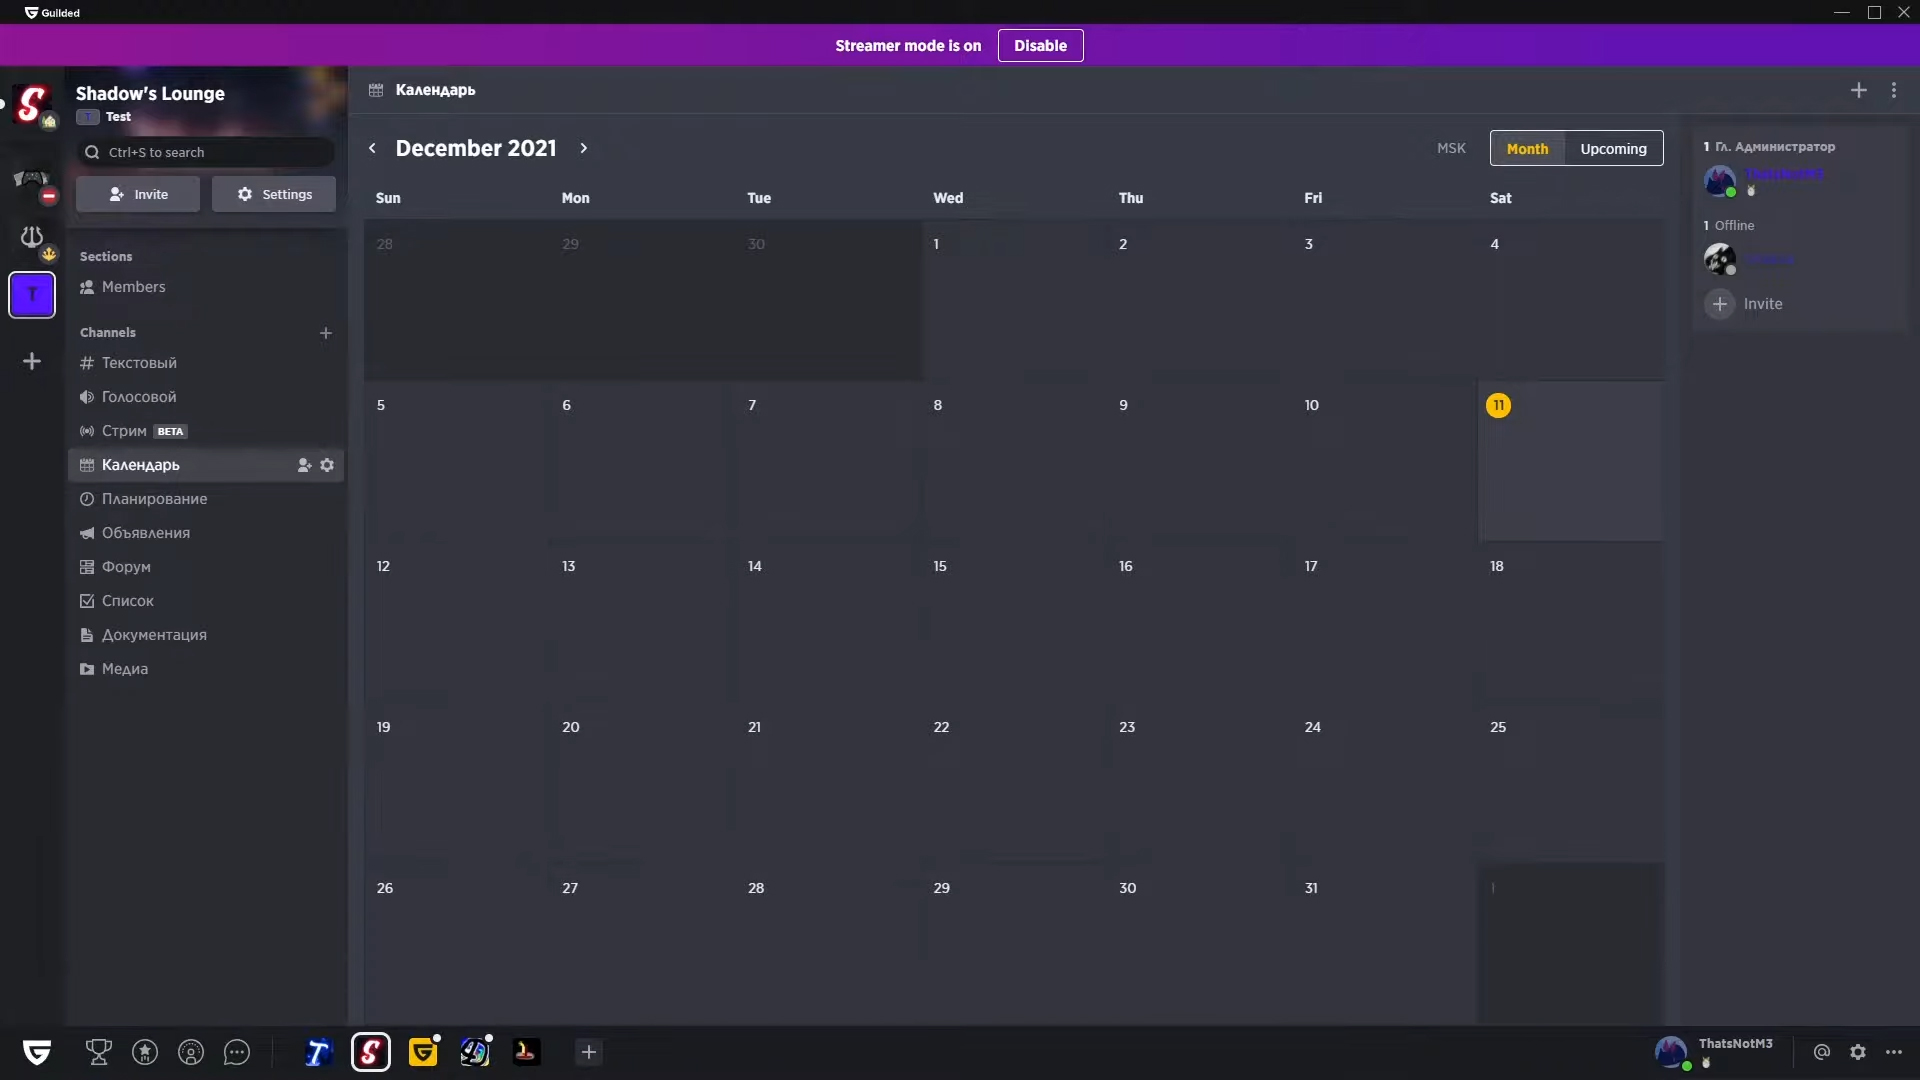Switch to Month calendar view
The width and height of the screenshot is (1920, 1080).
[1527, 148]
